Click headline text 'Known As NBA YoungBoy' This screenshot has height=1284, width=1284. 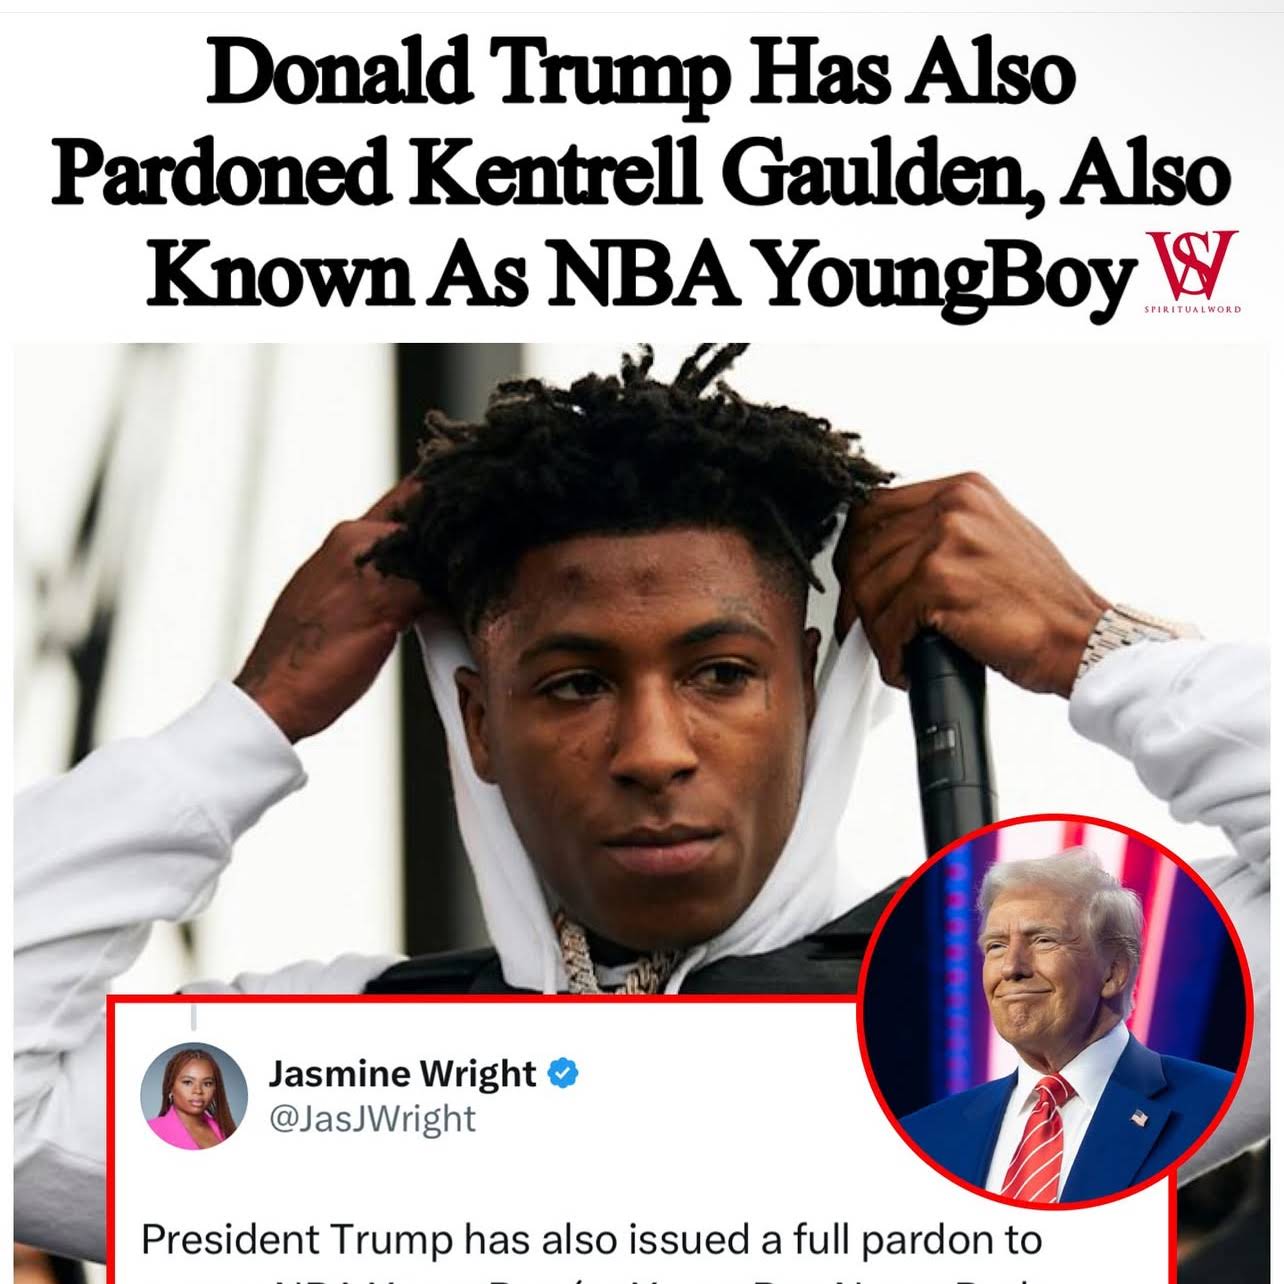coord(640,270)
